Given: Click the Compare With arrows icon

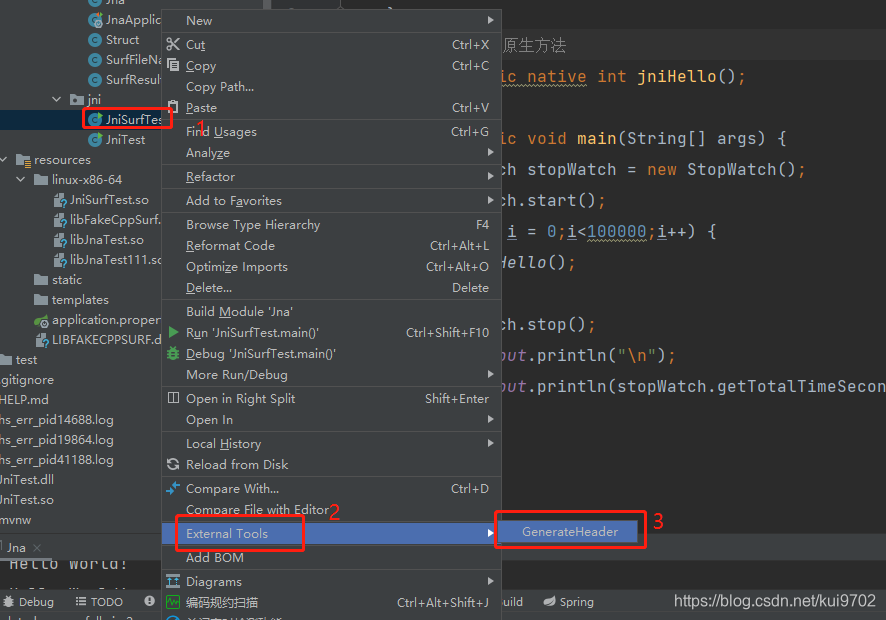Looking at the screenshot, I should click(x=173, y=488).
